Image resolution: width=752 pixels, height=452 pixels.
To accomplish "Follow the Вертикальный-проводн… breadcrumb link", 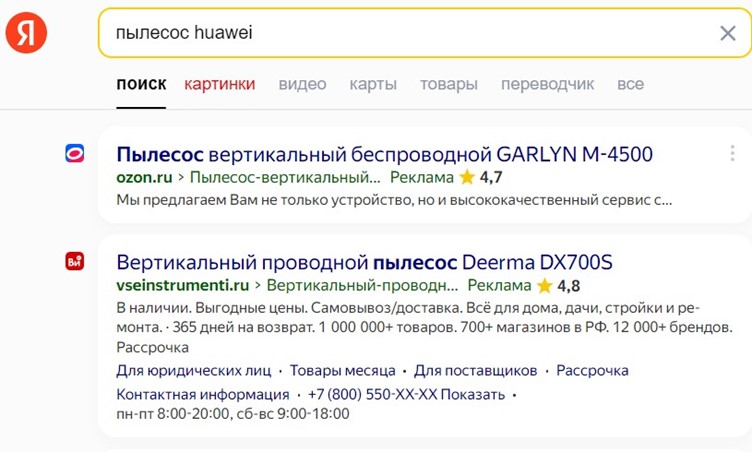I will click(362, 285).
